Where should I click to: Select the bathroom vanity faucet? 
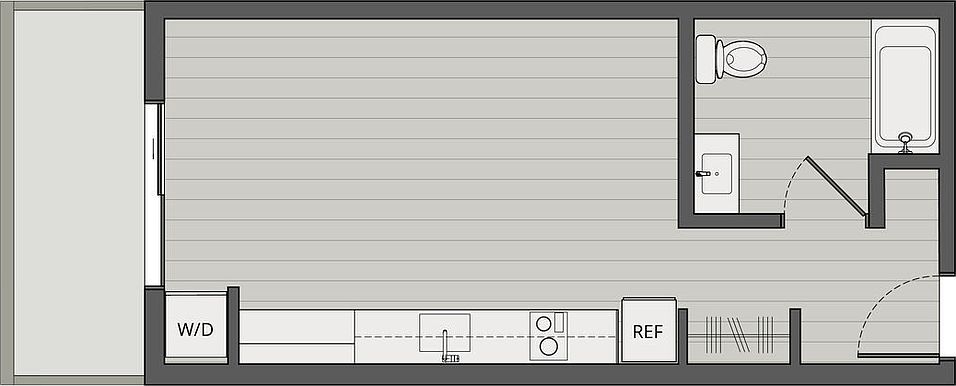tap(704, 174)
